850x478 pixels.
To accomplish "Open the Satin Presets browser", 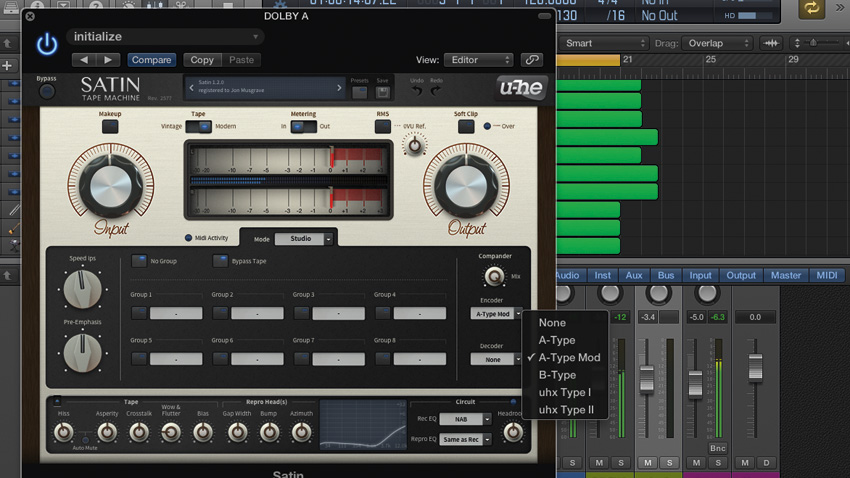I will point(359,92).
